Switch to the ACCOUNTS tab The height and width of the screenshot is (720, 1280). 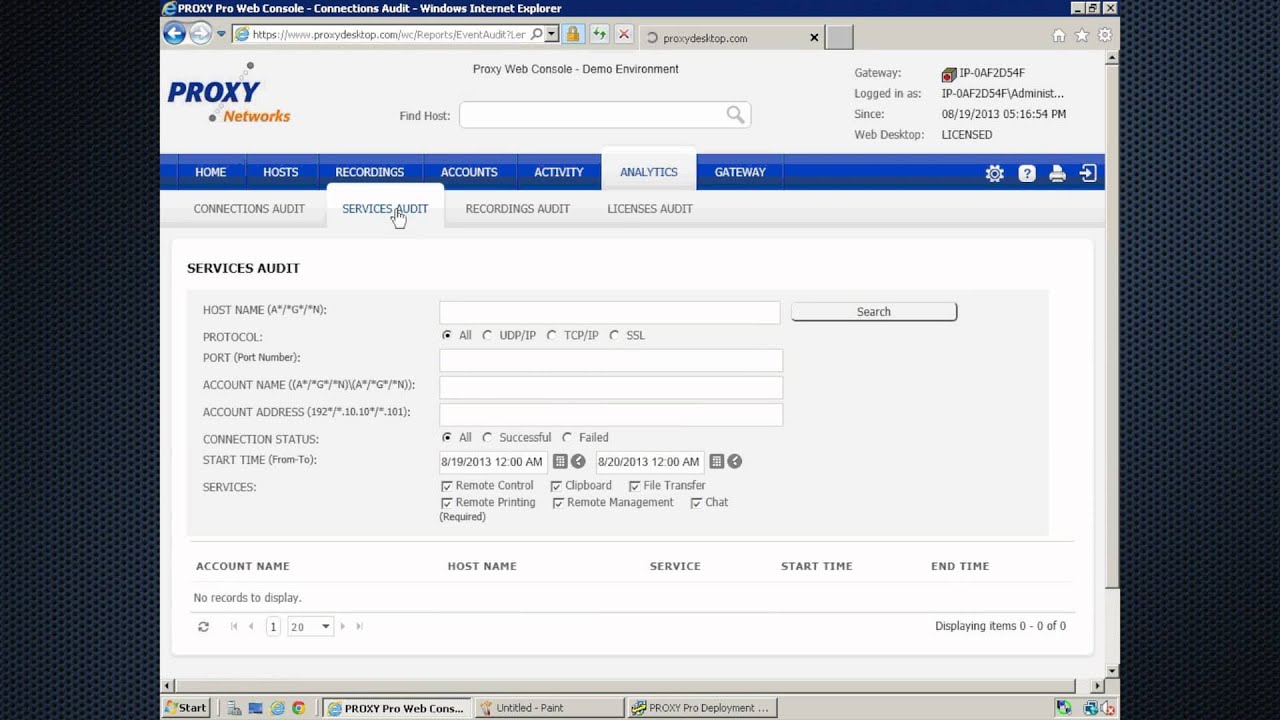click(x=469, y=172)
